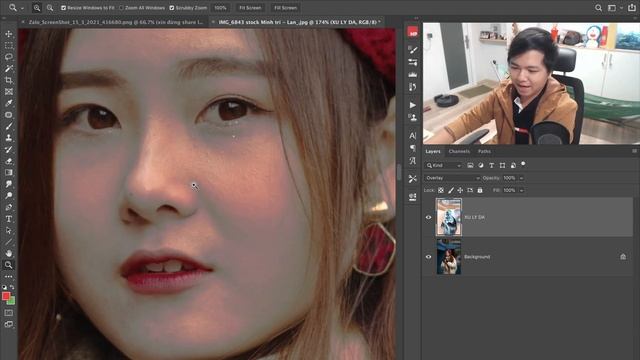Viewport: 640px width, 360px height.
Task: Lock image pixels with brush icon
Action: tap(451, 190)
